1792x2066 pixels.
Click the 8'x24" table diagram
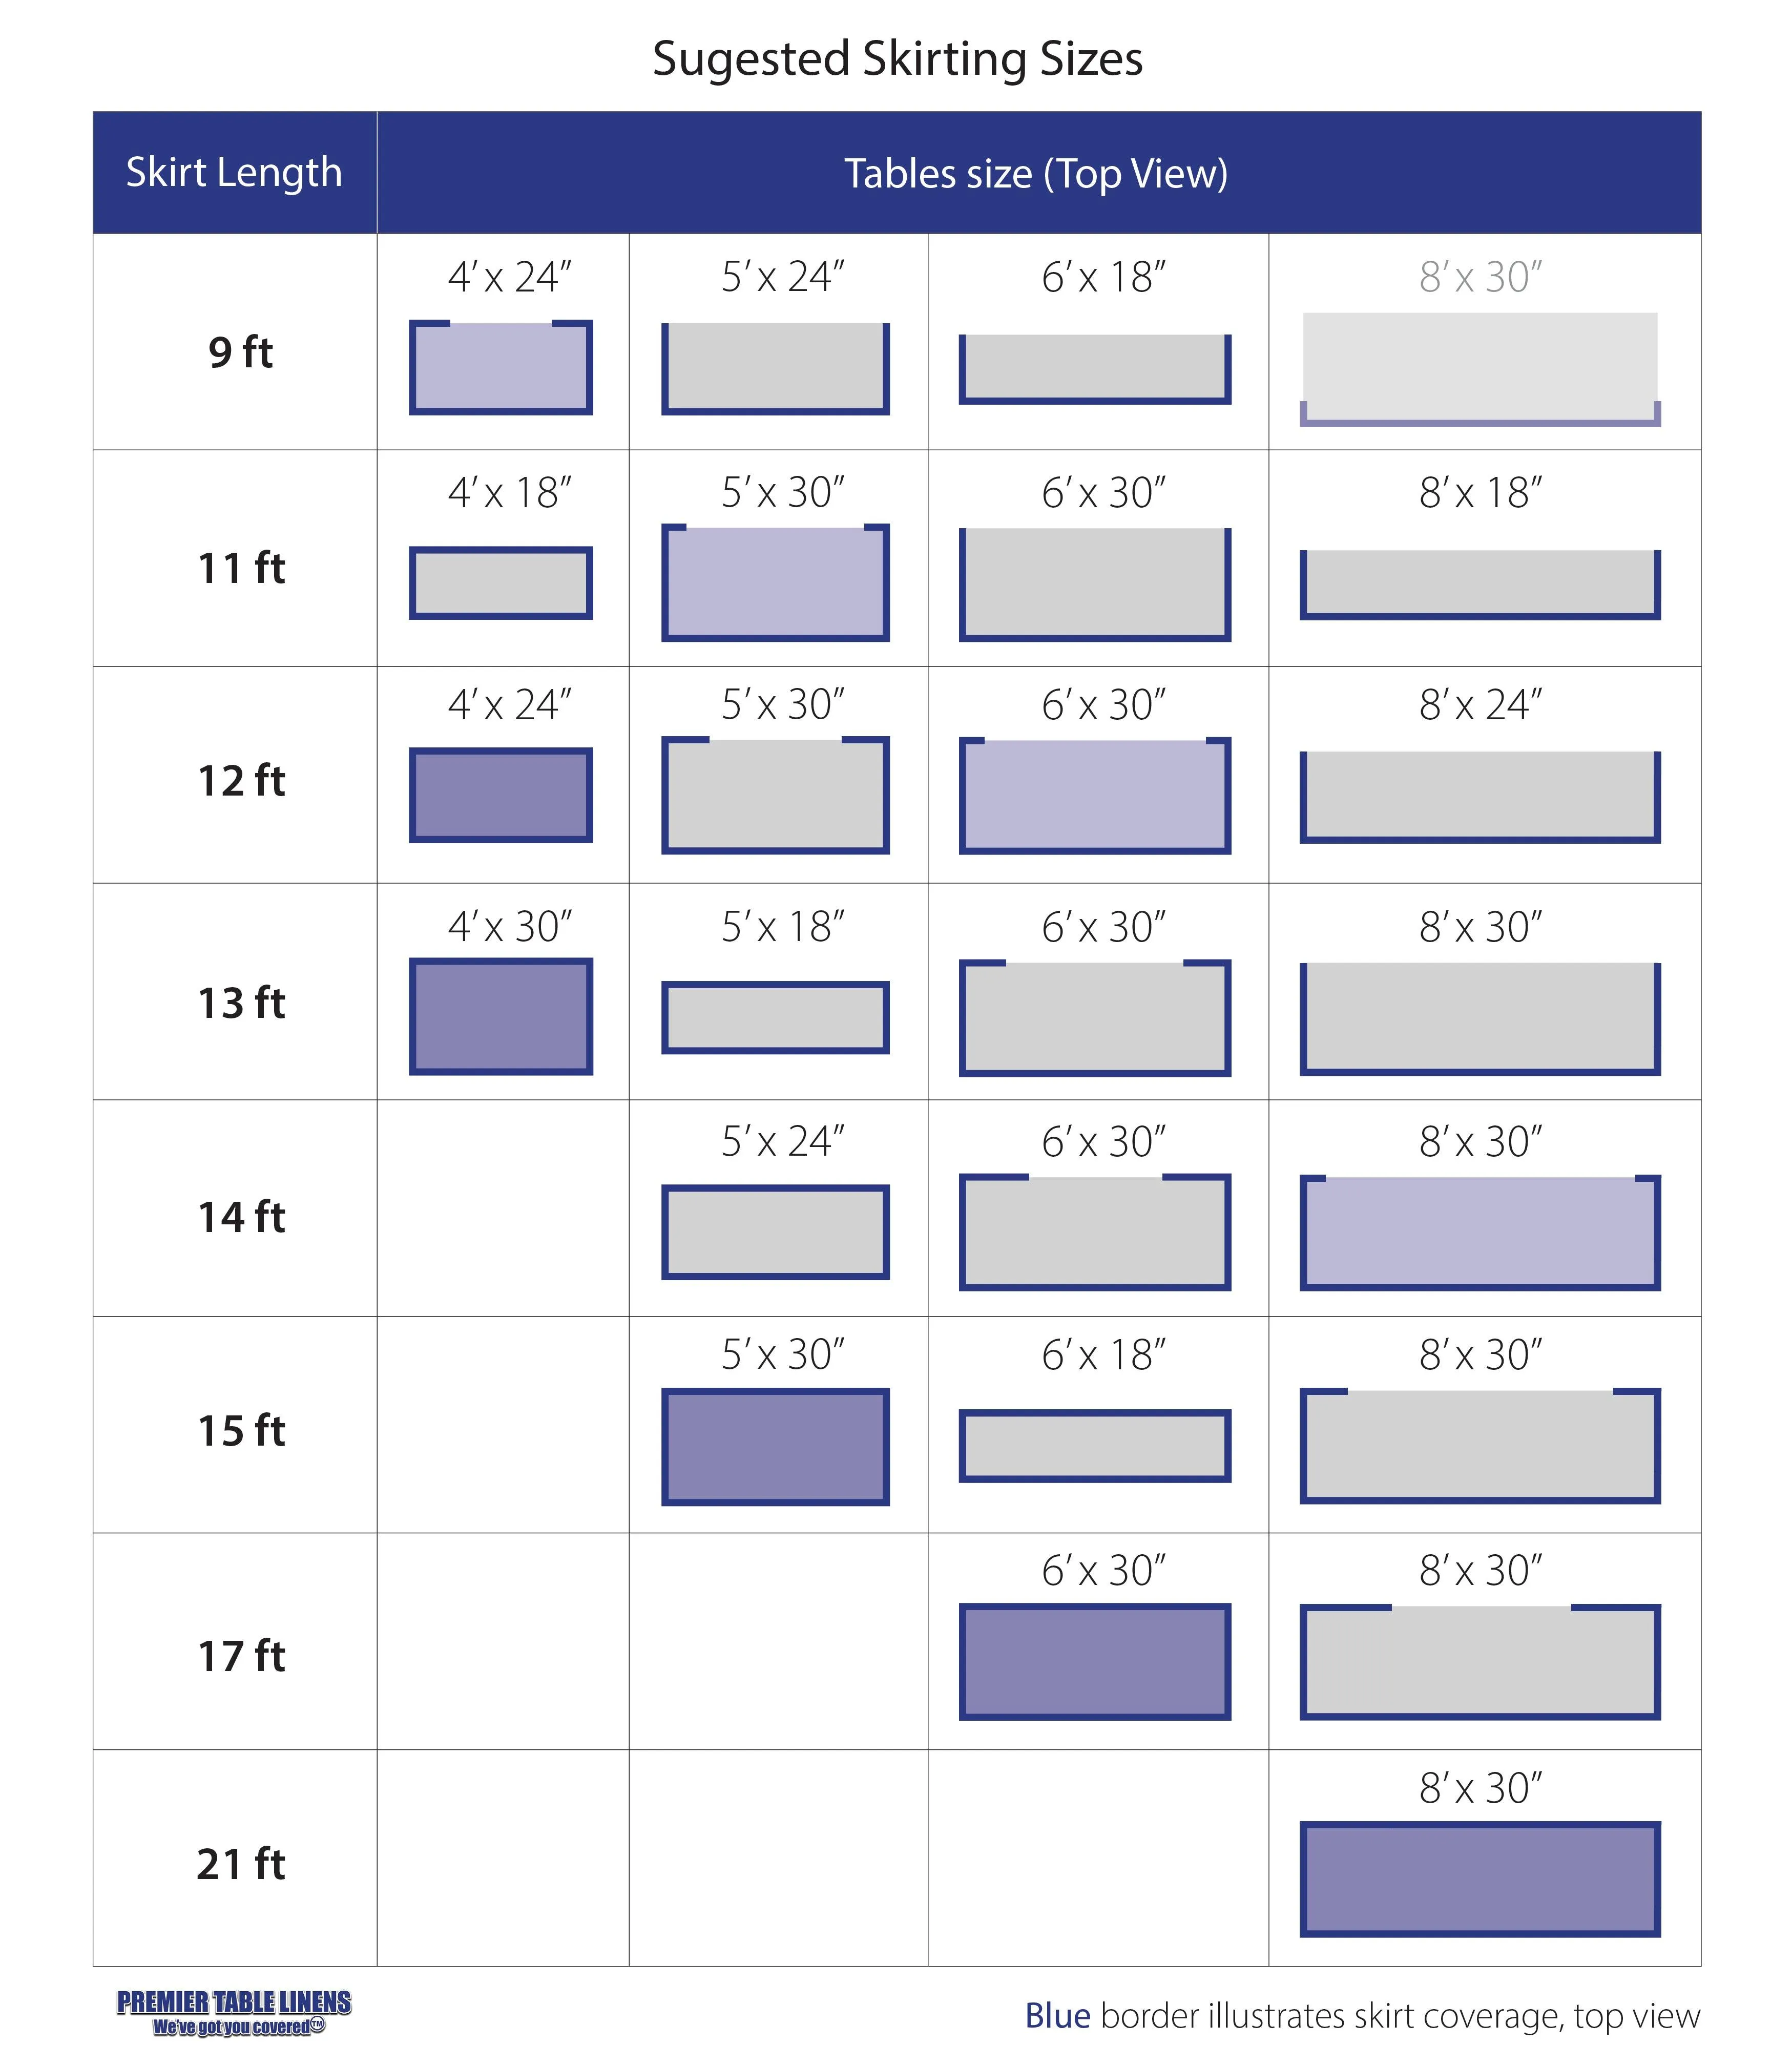click(1479, 796)
